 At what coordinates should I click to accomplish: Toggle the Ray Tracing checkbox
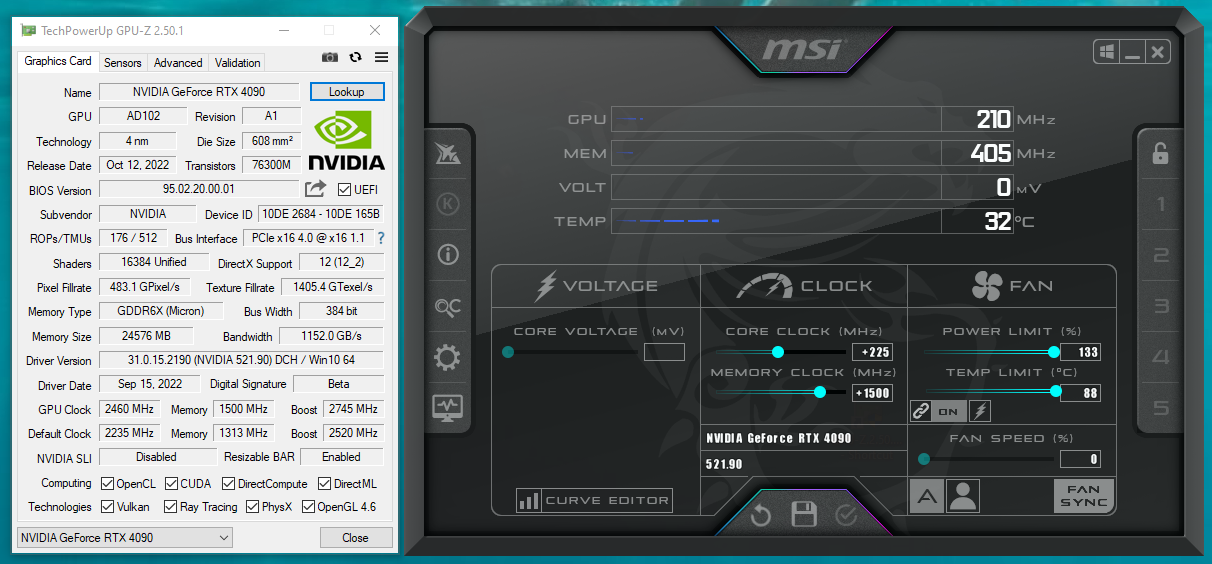[170, 507]
